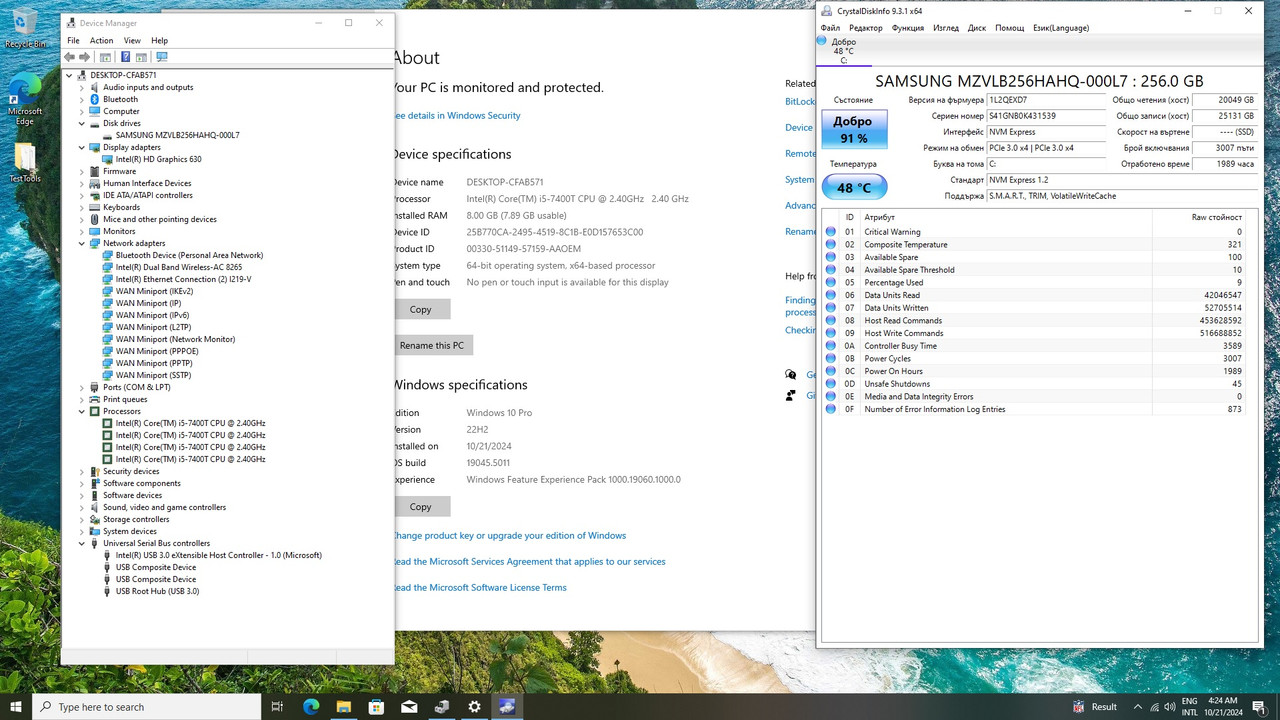
Task: Select Audio inputs and outputs speaker icon
Action: pyautogui.click(x=95, y=87)
